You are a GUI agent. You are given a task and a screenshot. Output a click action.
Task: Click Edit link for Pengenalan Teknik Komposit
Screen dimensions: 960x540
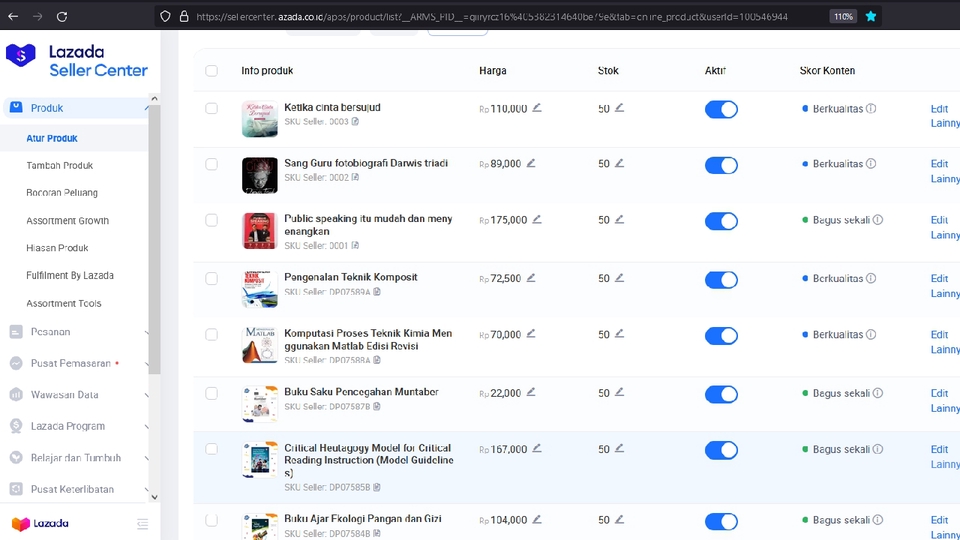939,279
